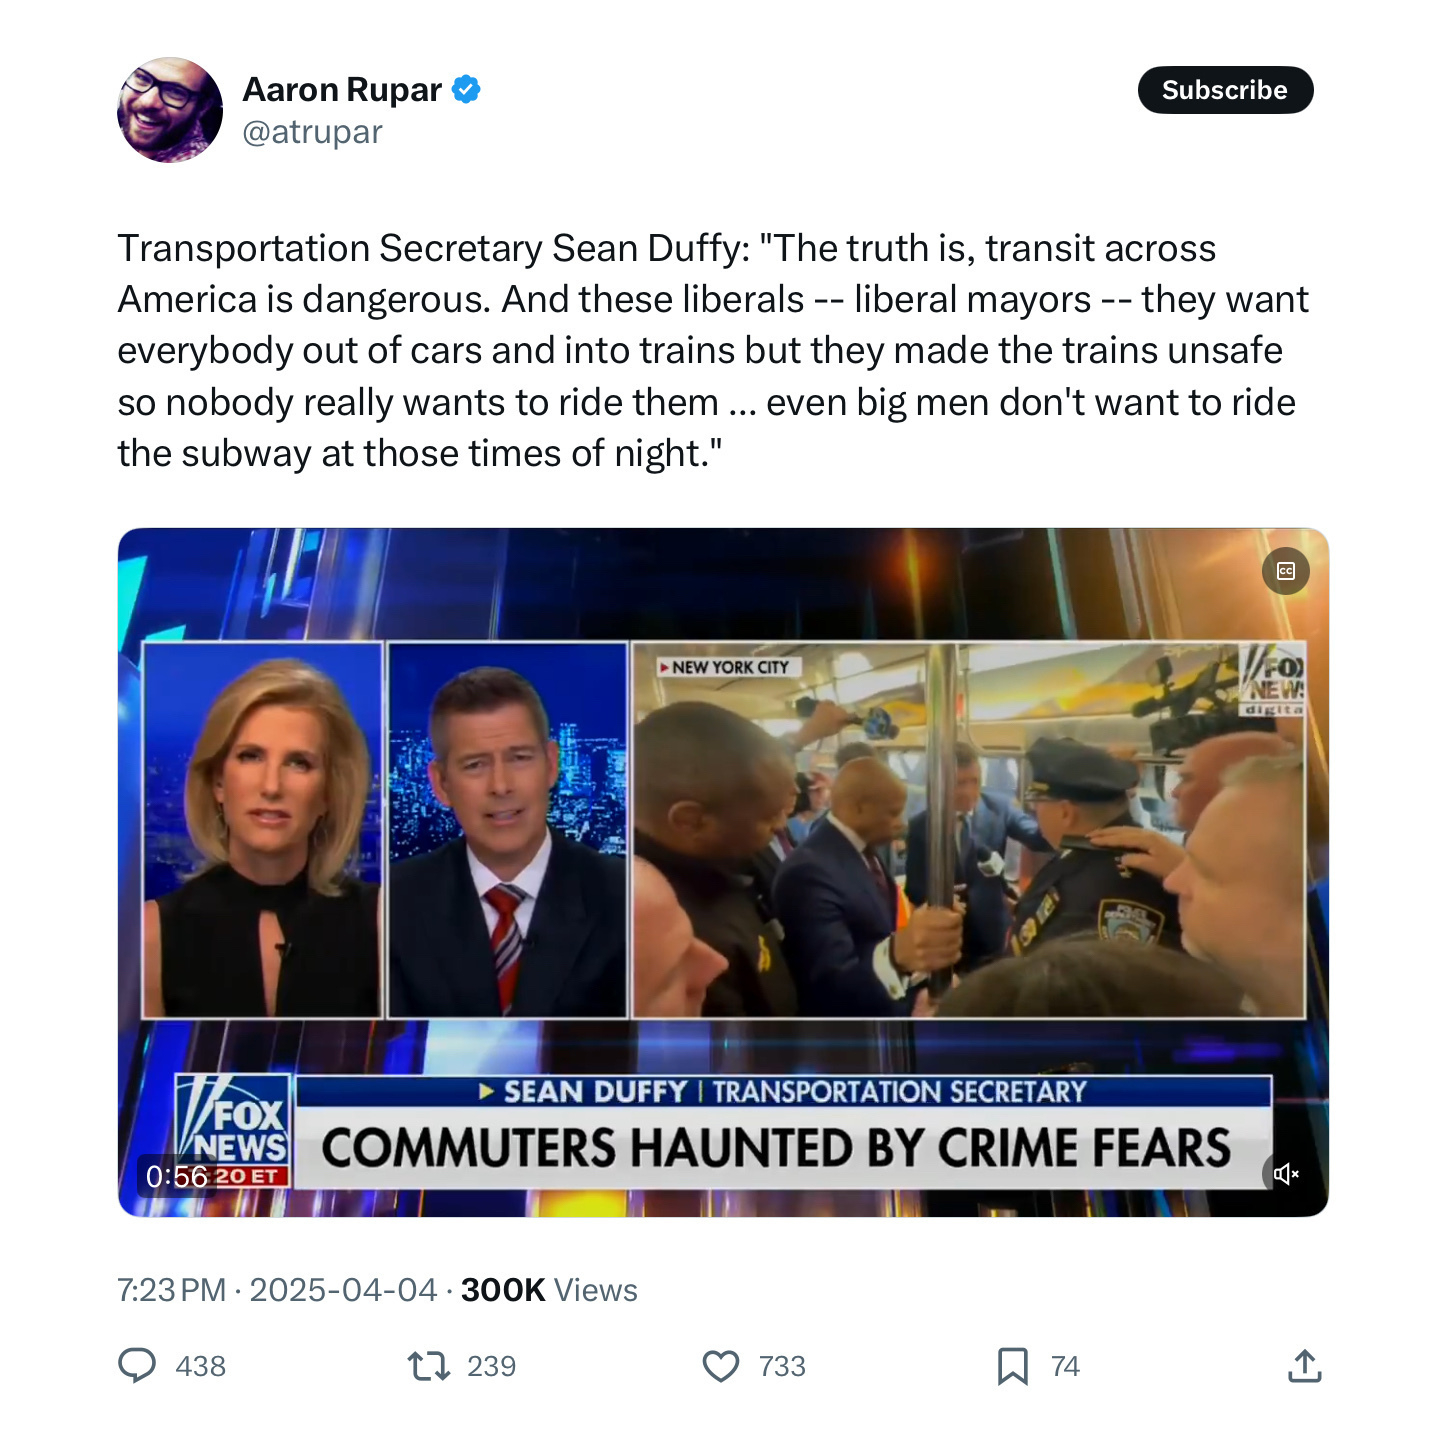Unmute the video speaker icon
The width and height of the screenshot is (1447, 1441).
tap(1286, 1173)
